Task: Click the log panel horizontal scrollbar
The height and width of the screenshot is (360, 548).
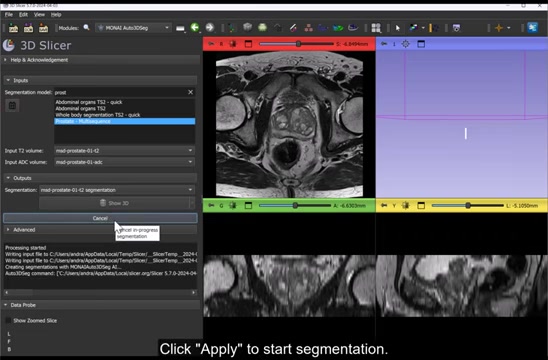Action: [100, 292]
